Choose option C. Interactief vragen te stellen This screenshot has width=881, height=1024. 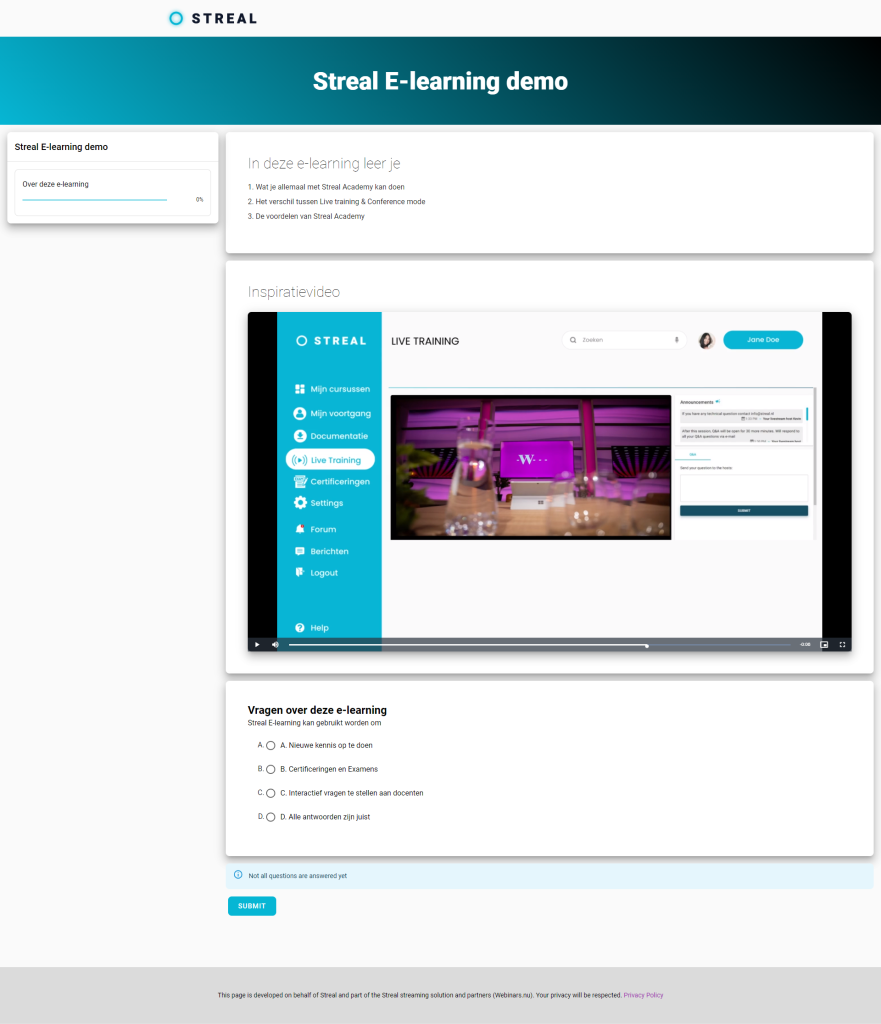[x=270, y=793]
